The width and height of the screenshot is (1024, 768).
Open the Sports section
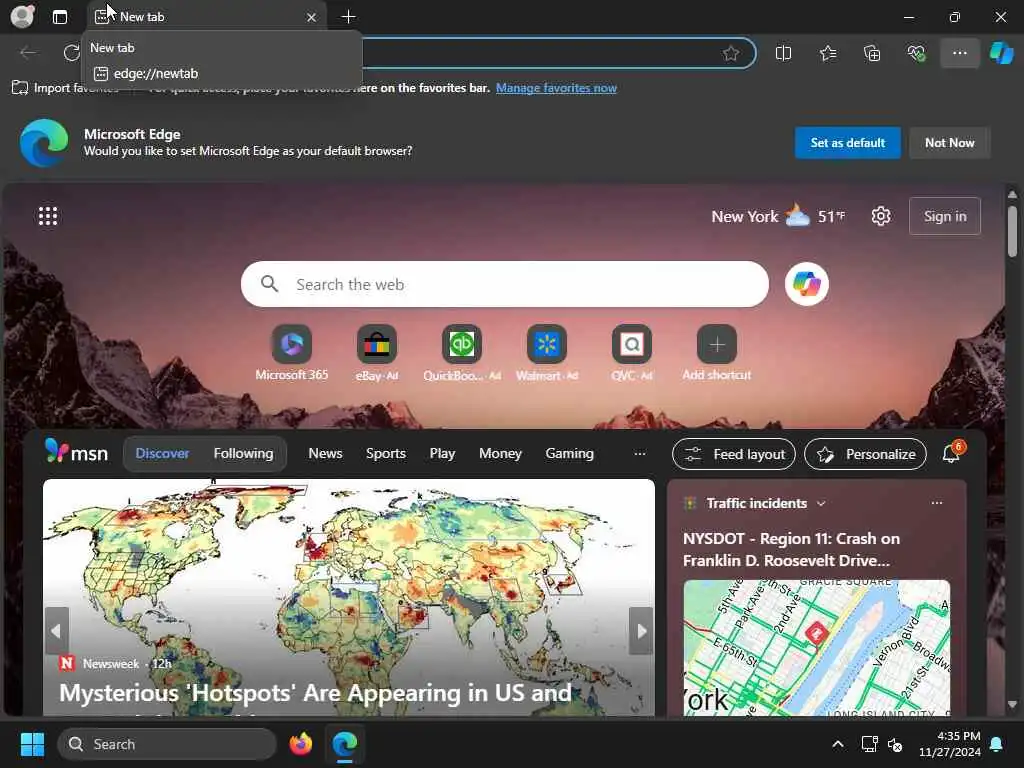click(x=385, y=453)
